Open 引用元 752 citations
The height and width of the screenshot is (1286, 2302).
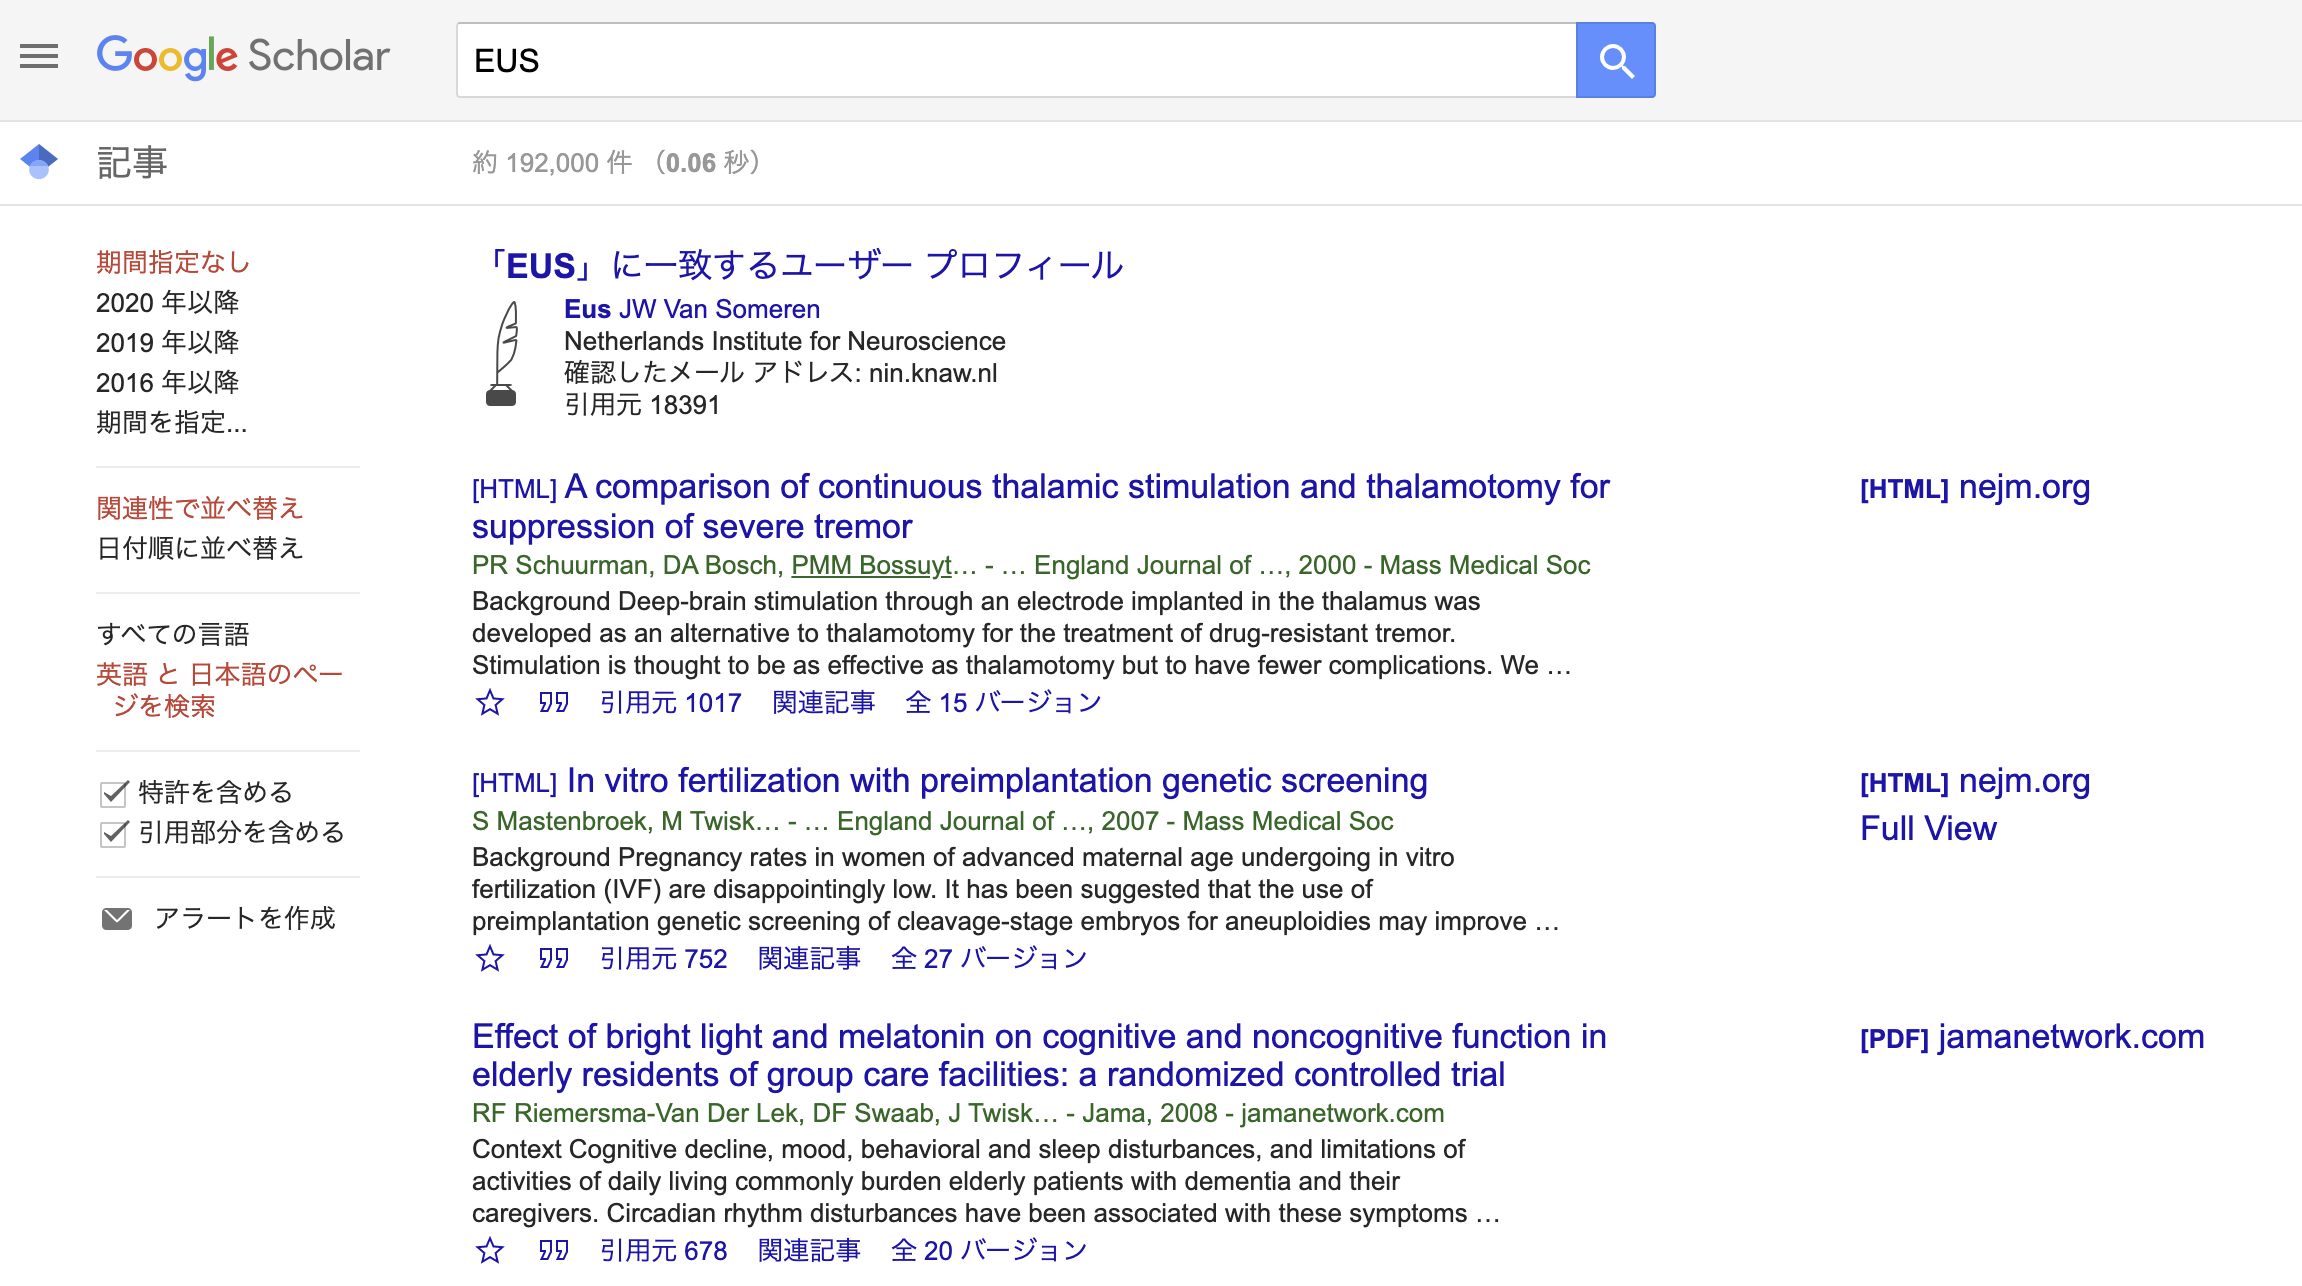tap(663, 959)
